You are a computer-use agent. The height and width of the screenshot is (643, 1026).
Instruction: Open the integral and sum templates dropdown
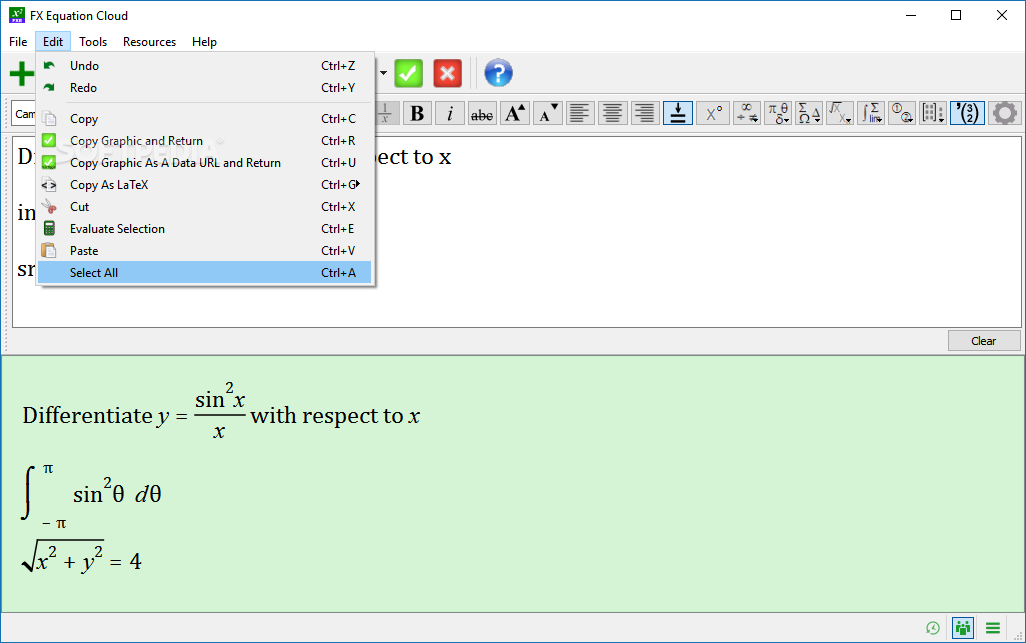point(871,113)
